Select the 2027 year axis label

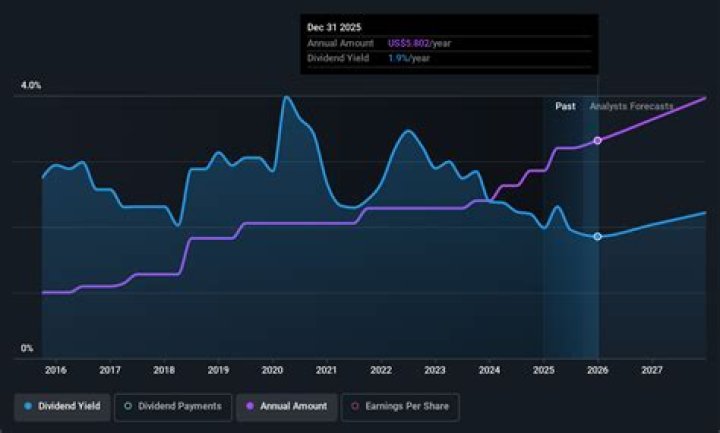(652, 370)
